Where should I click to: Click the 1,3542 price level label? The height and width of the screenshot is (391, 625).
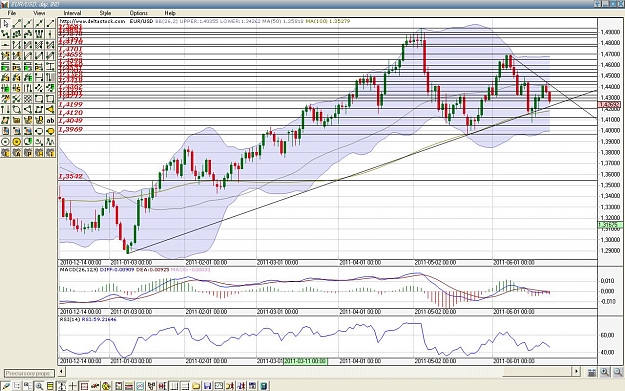[71, 176]
